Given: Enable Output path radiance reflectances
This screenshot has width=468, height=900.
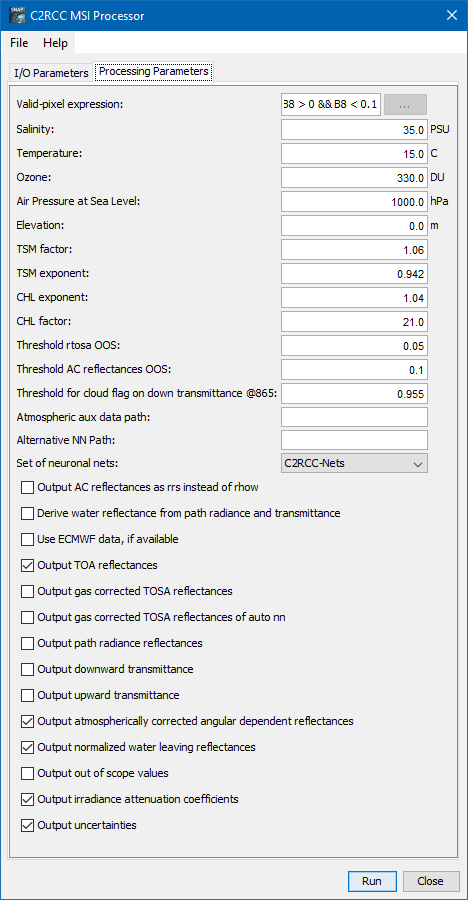Looking at the screenshot, I should 27,643.
